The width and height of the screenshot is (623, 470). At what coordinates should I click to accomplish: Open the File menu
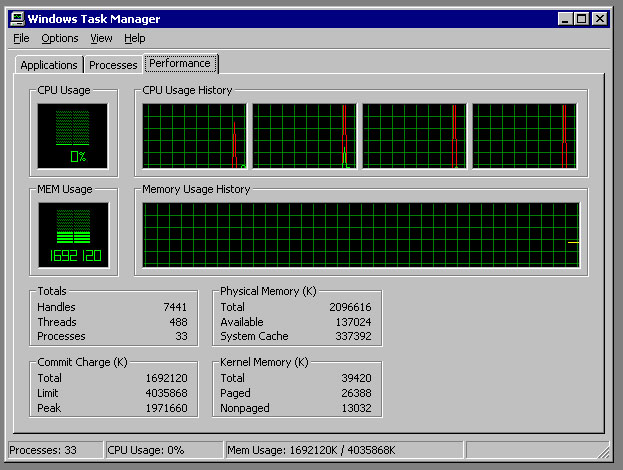[x=21, y=39]
